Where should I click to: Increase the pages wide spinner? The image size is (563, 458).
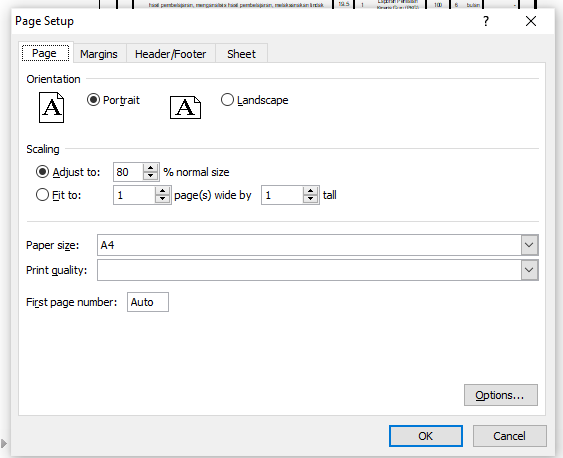click(x=163, y=191)
